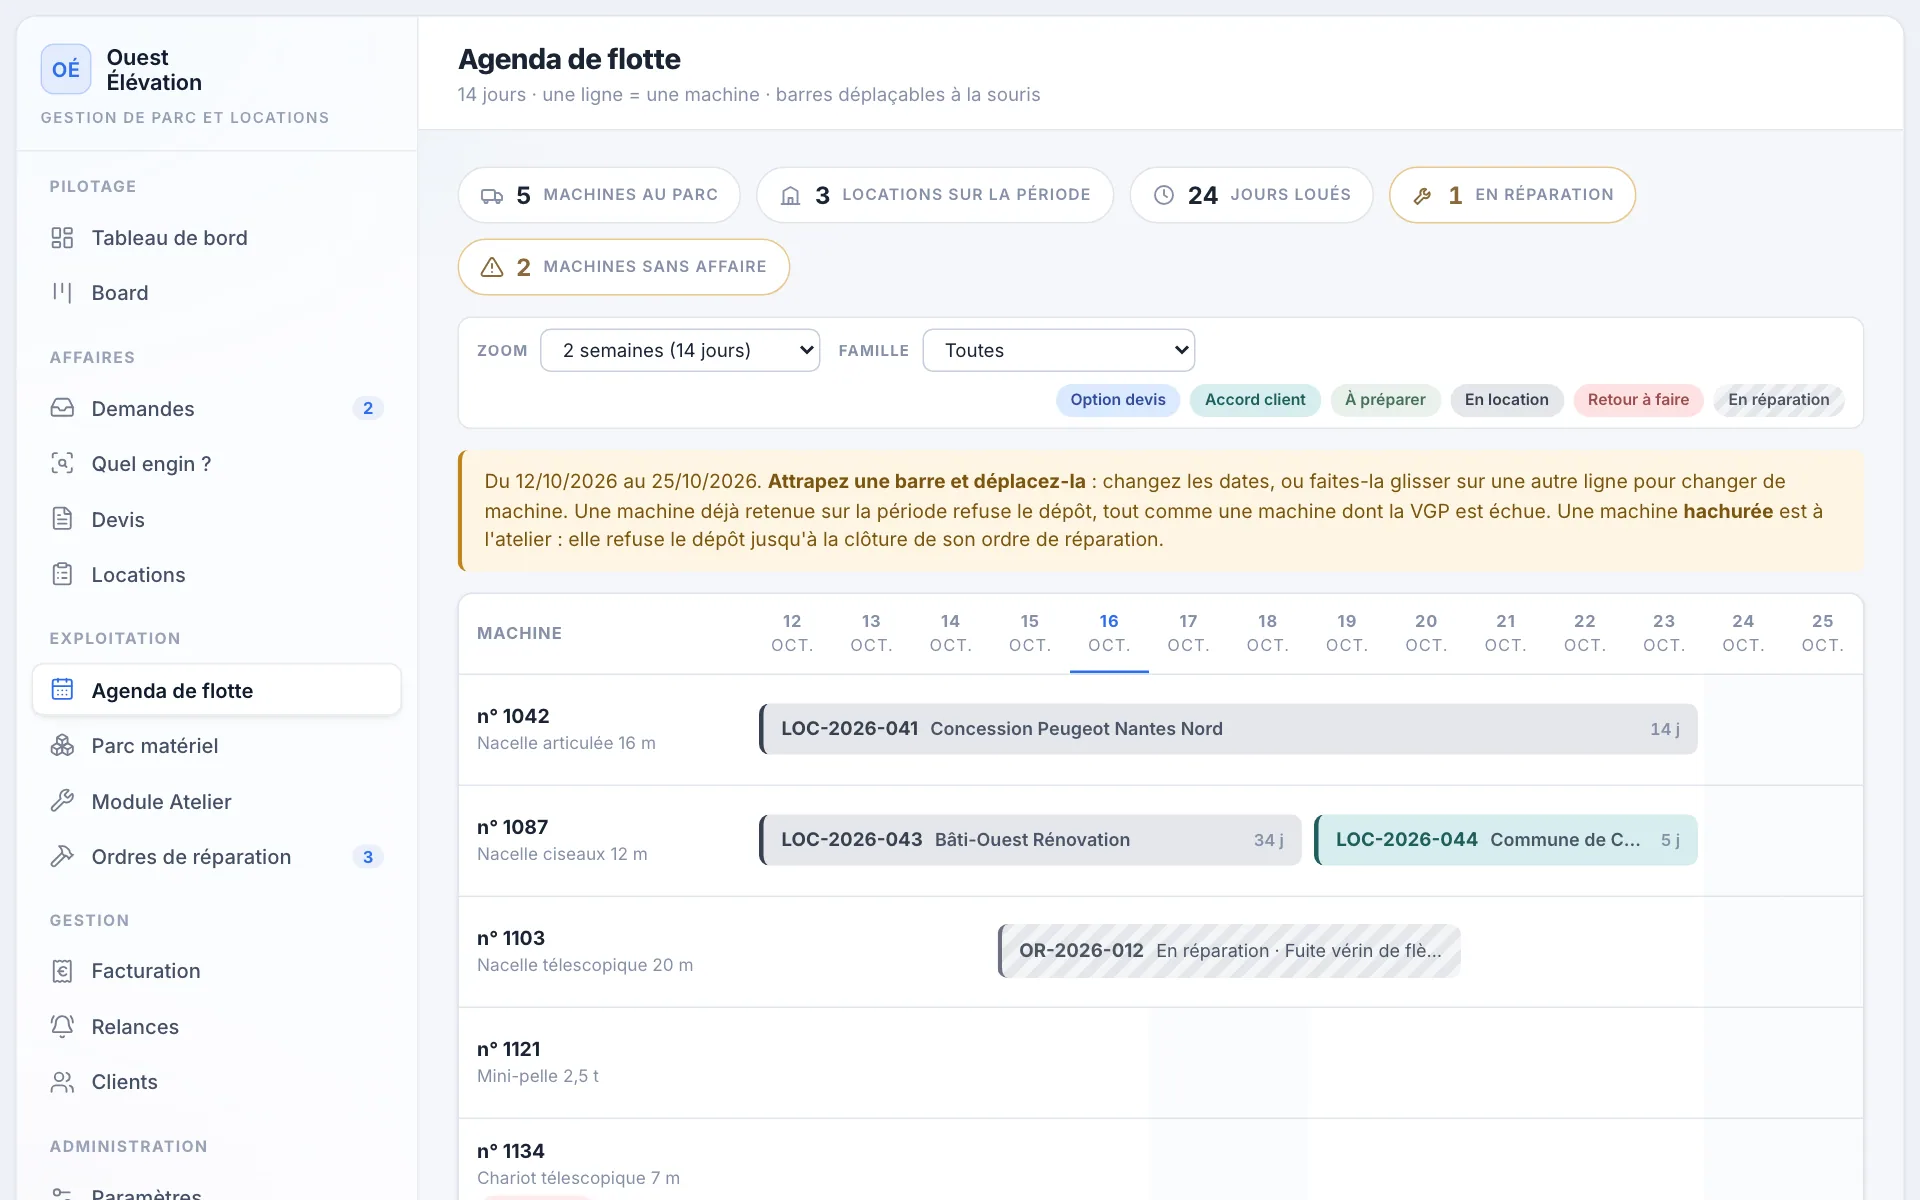Screen dimensions: 1920x1200
Task: Select the LOC-2026-041 Concession Peugeot bar
Action: click(1228, 729)
